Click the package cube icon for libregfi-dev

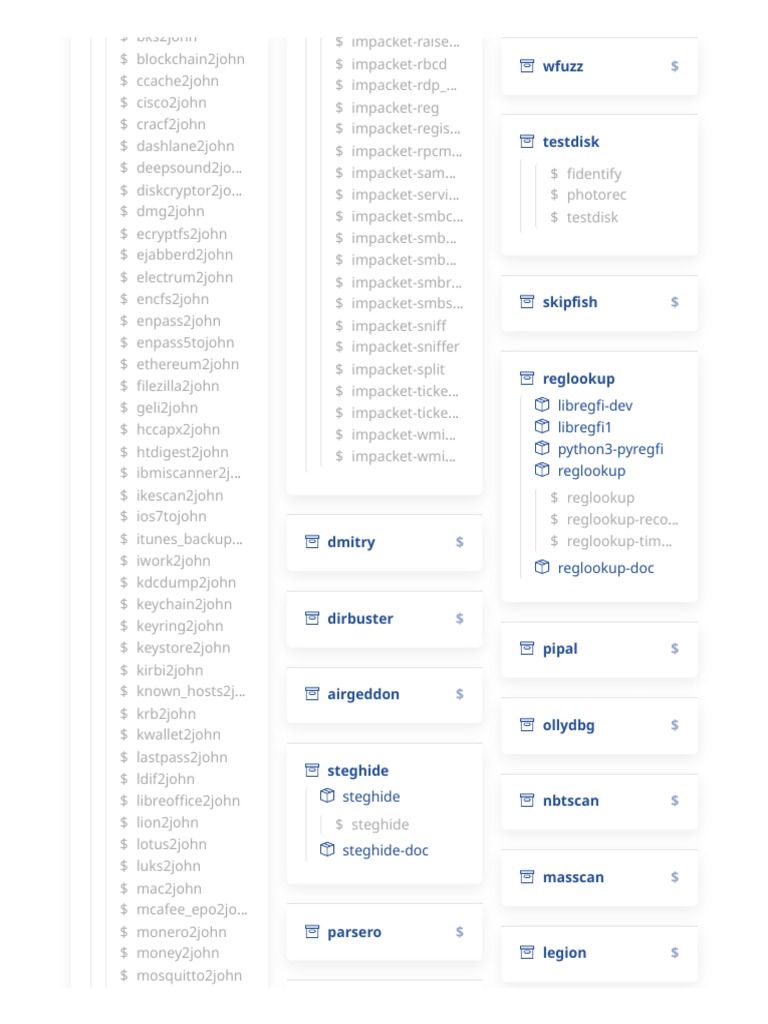[542, 405]
